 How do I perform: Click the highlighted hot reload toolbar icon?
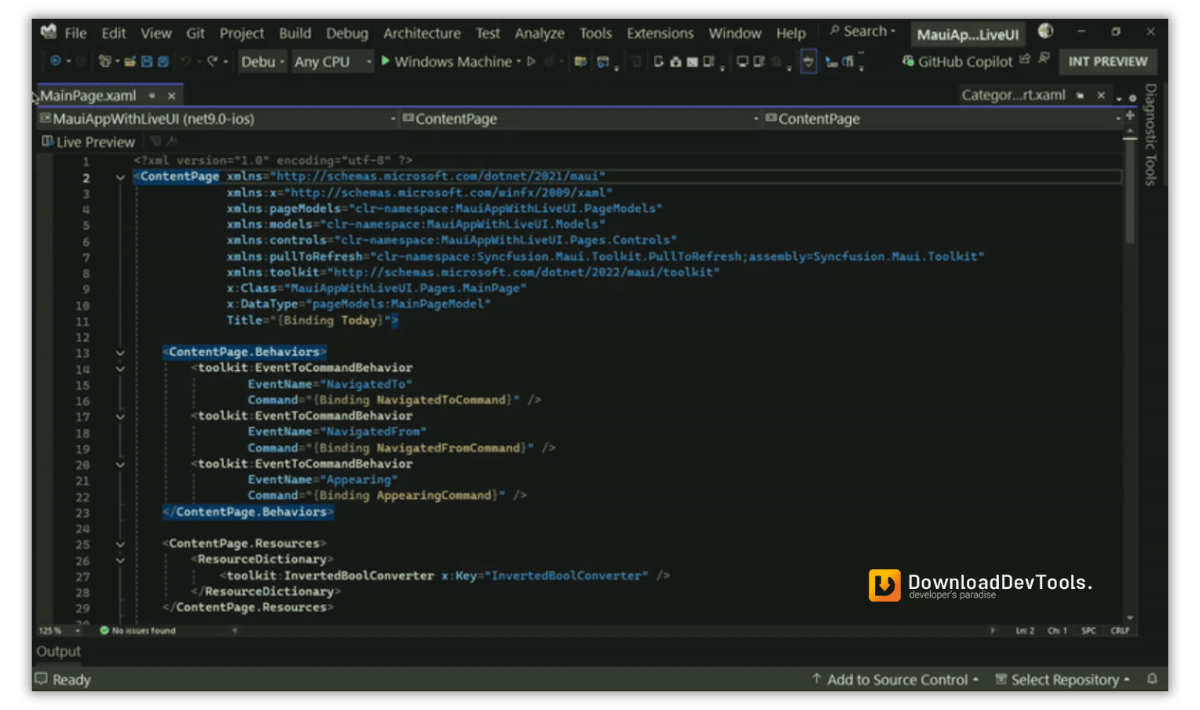coord(808,62)
